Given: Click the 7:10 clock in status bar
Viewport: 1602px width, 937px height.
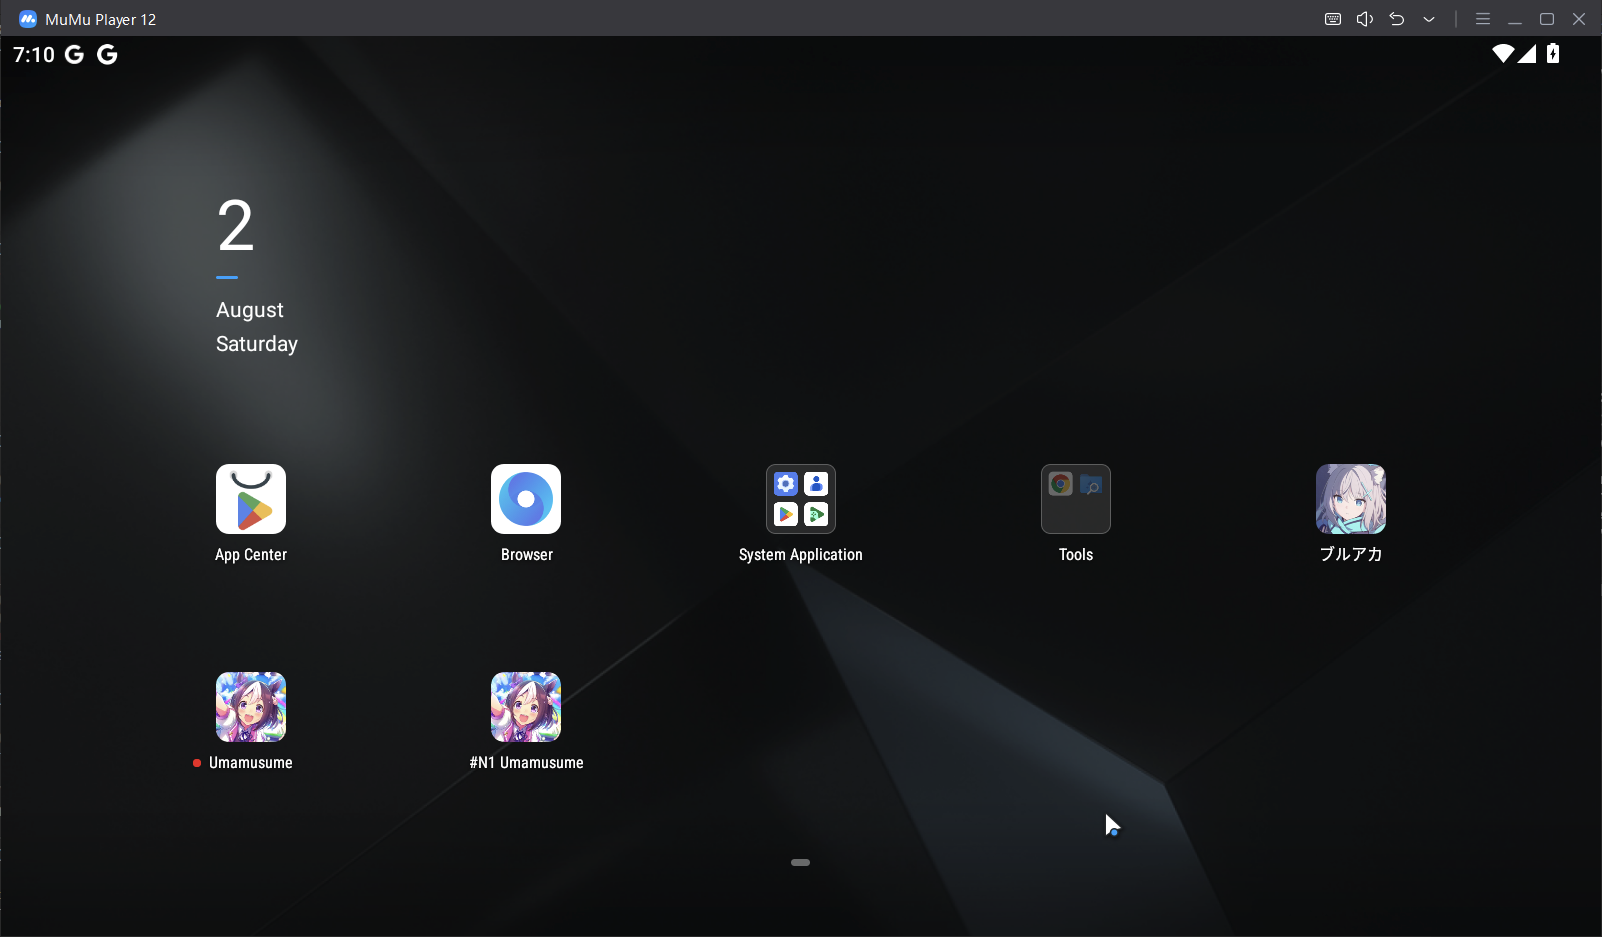Looking at the screenshot, I should (x=34, y=55).
